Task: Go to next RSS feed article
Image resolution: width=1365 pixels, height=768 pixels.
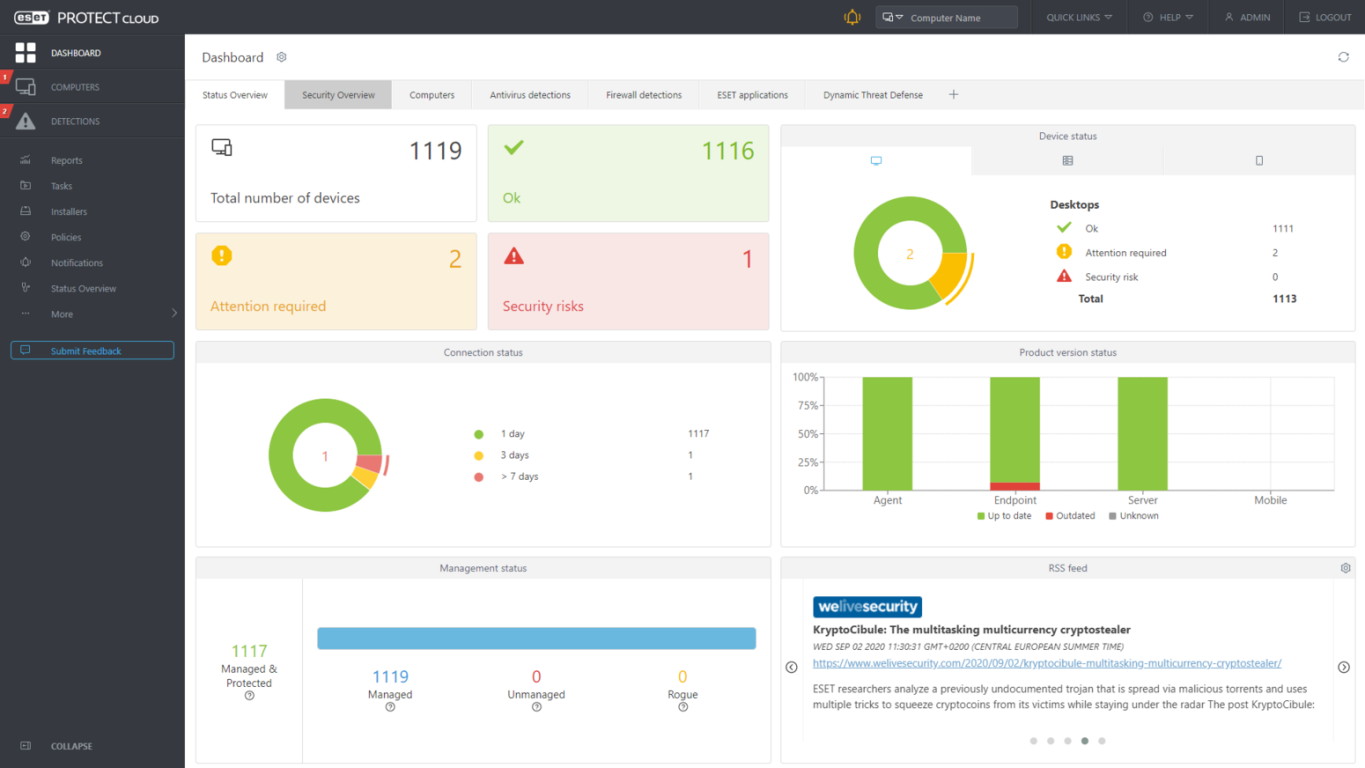Action: coord(1343,667)
